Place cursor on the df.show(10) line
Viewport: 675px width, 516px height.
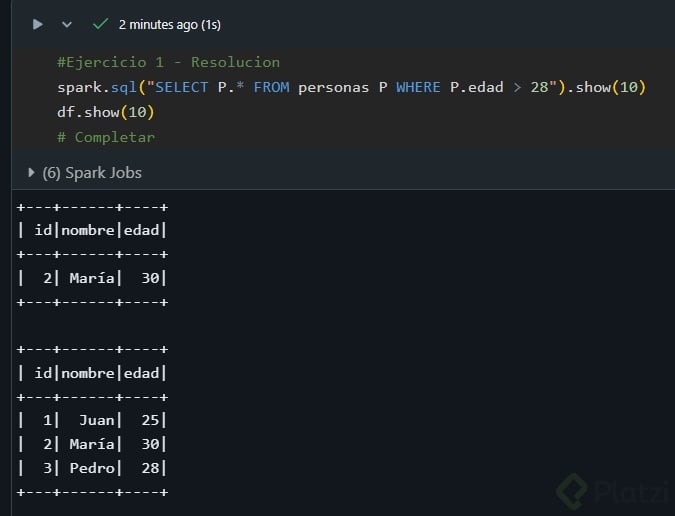(106, 112)
